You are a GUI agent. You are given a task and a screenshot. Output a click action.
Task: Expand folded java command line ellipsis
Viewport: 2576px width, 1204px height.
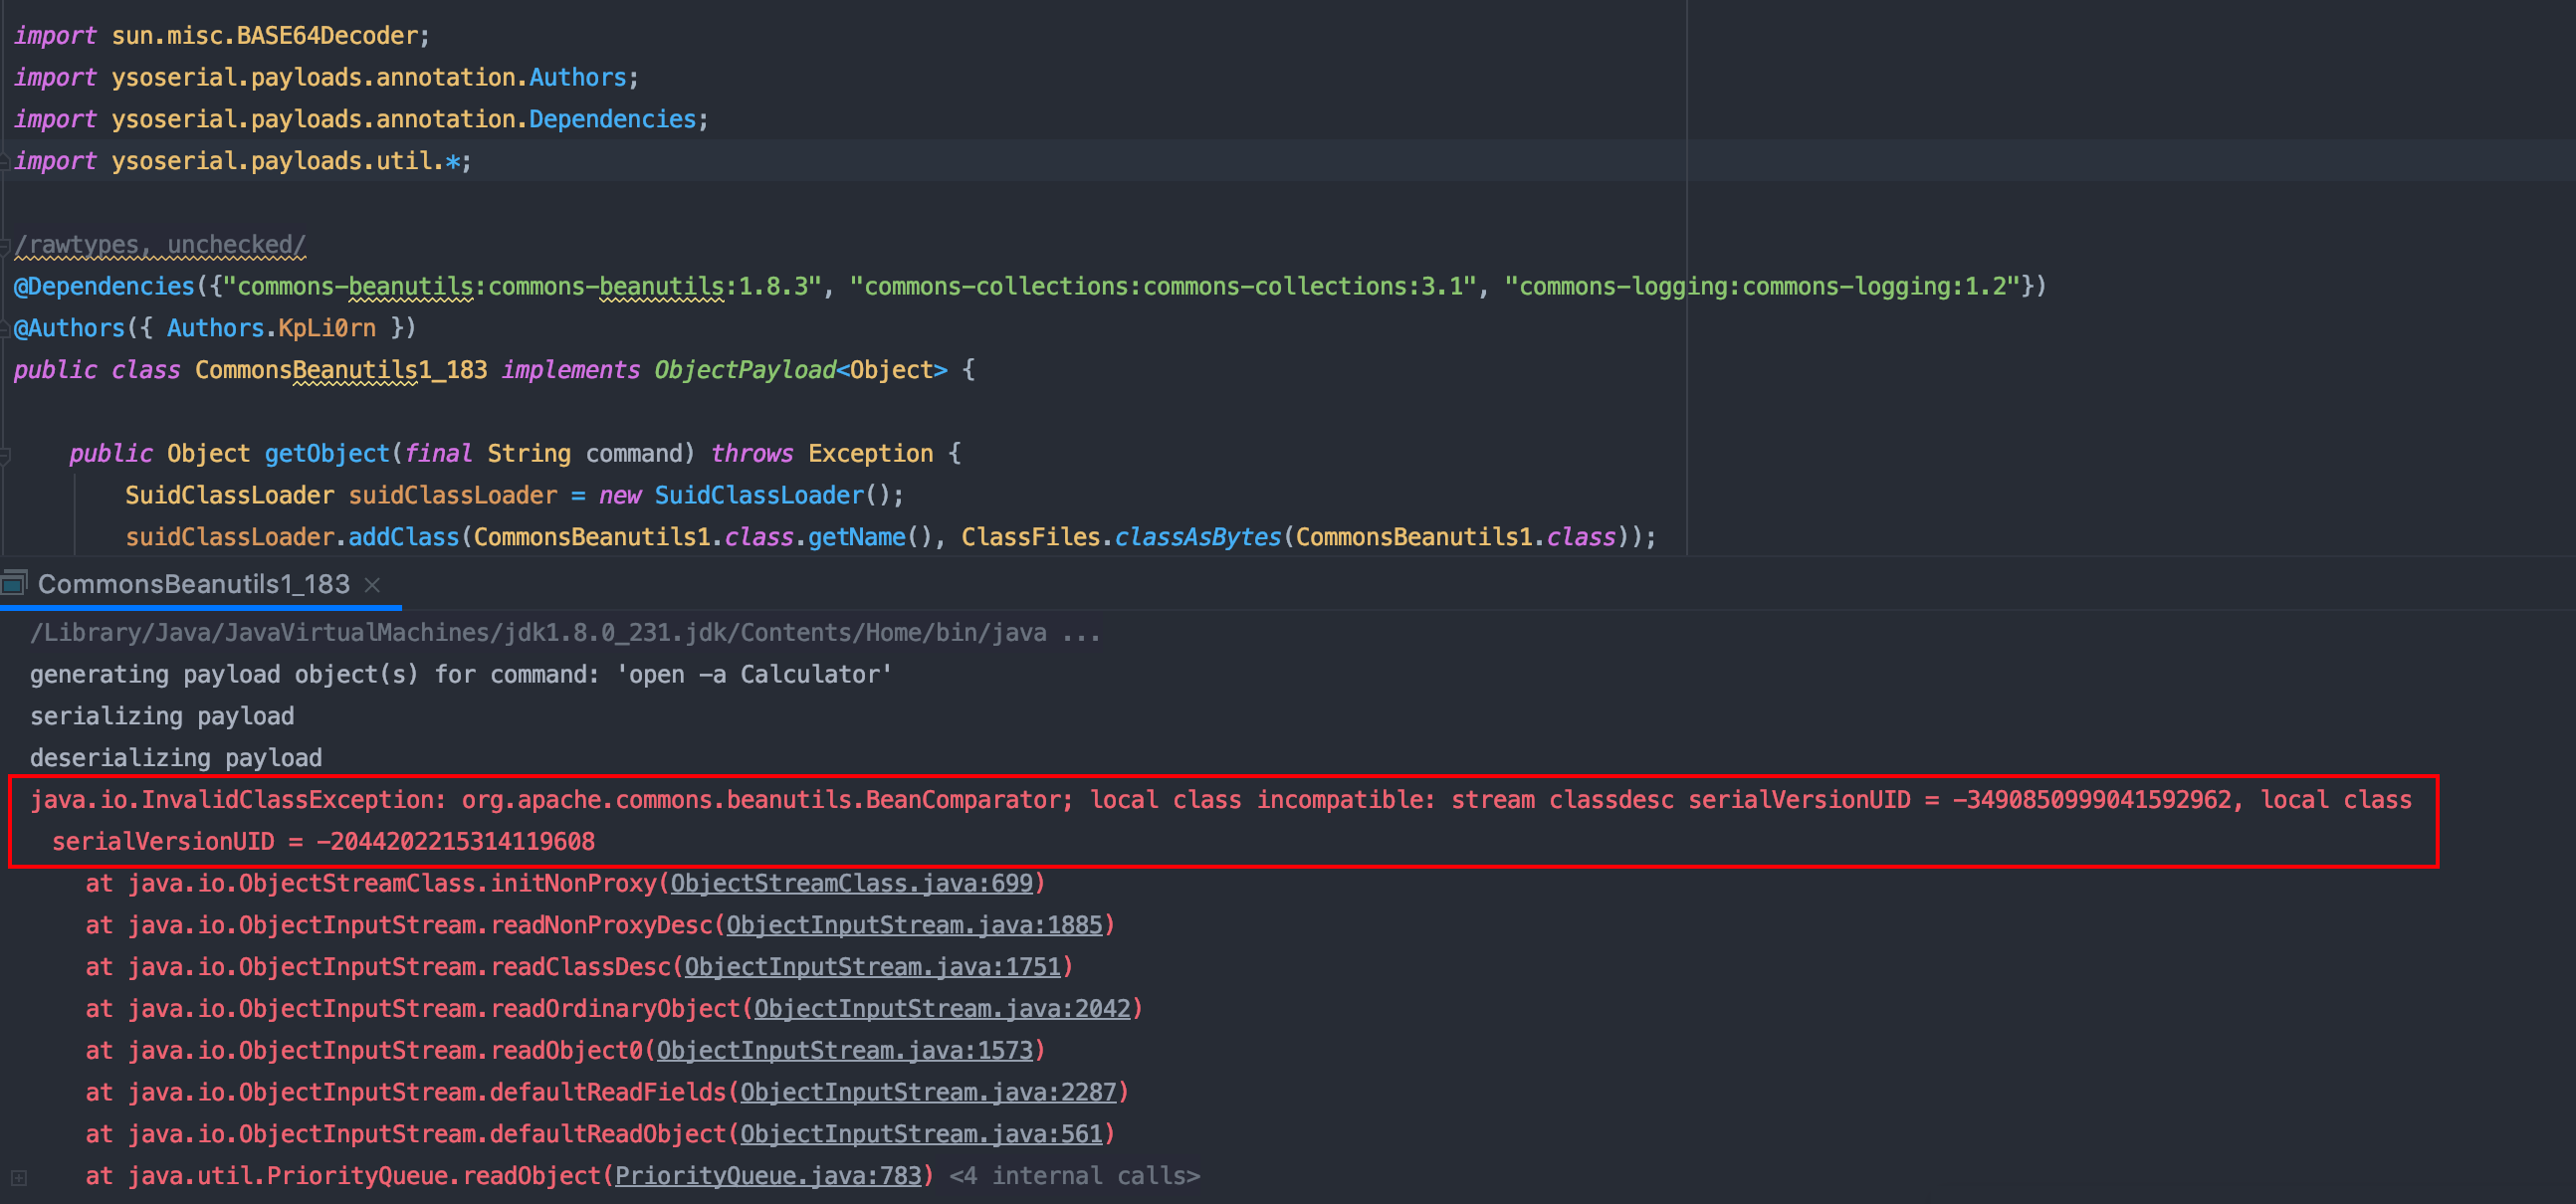[x=1082, y=633]
